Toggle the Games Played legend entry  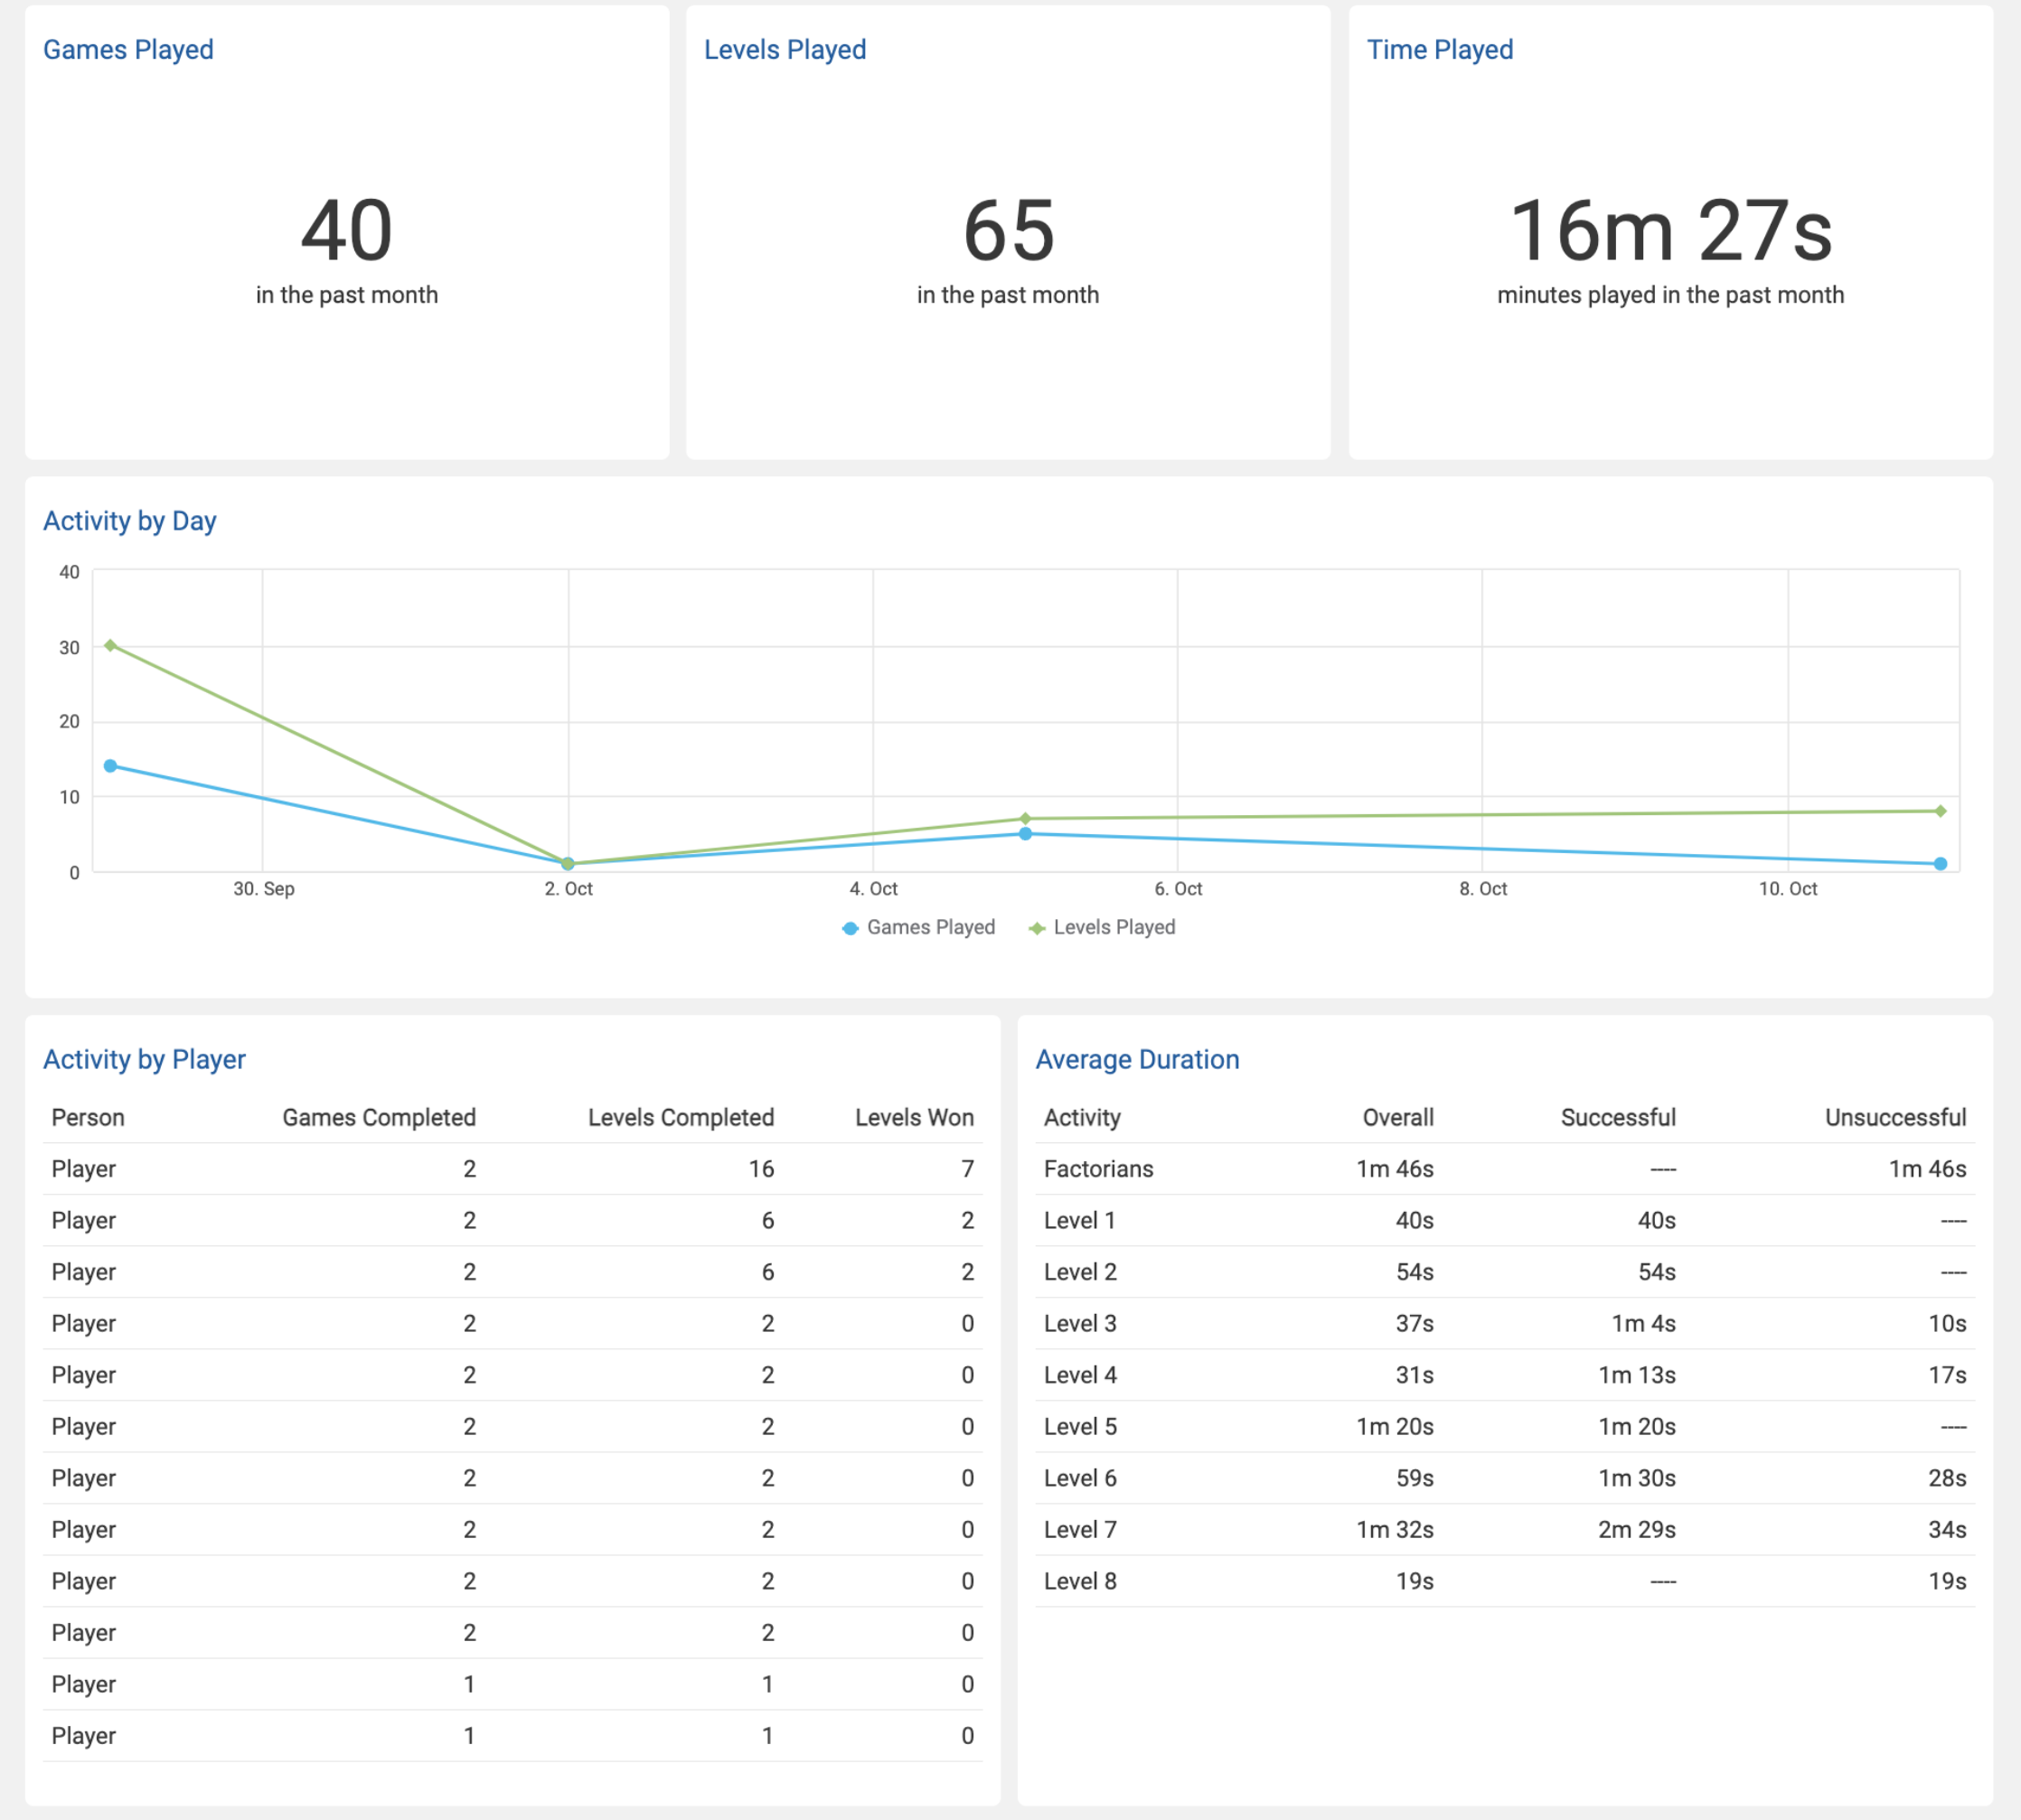pyautogui.click(x=919, y=927)
